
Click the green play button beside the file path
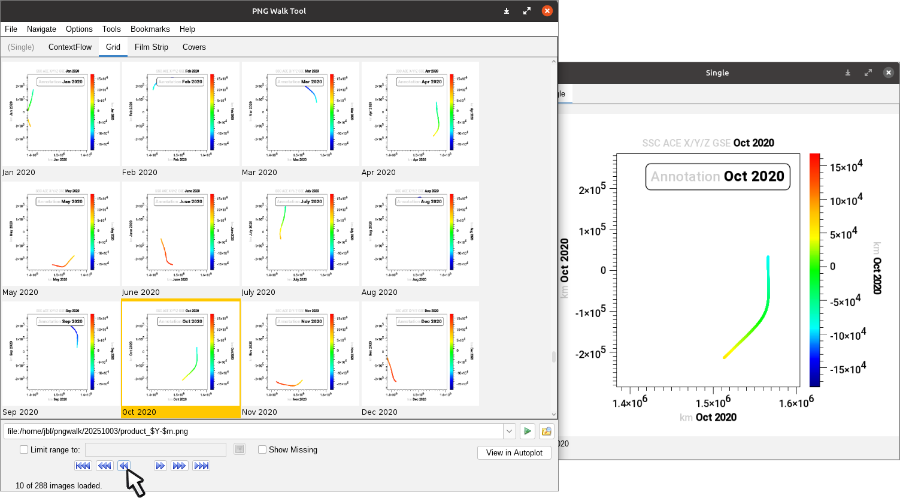(x=527, y=431)
